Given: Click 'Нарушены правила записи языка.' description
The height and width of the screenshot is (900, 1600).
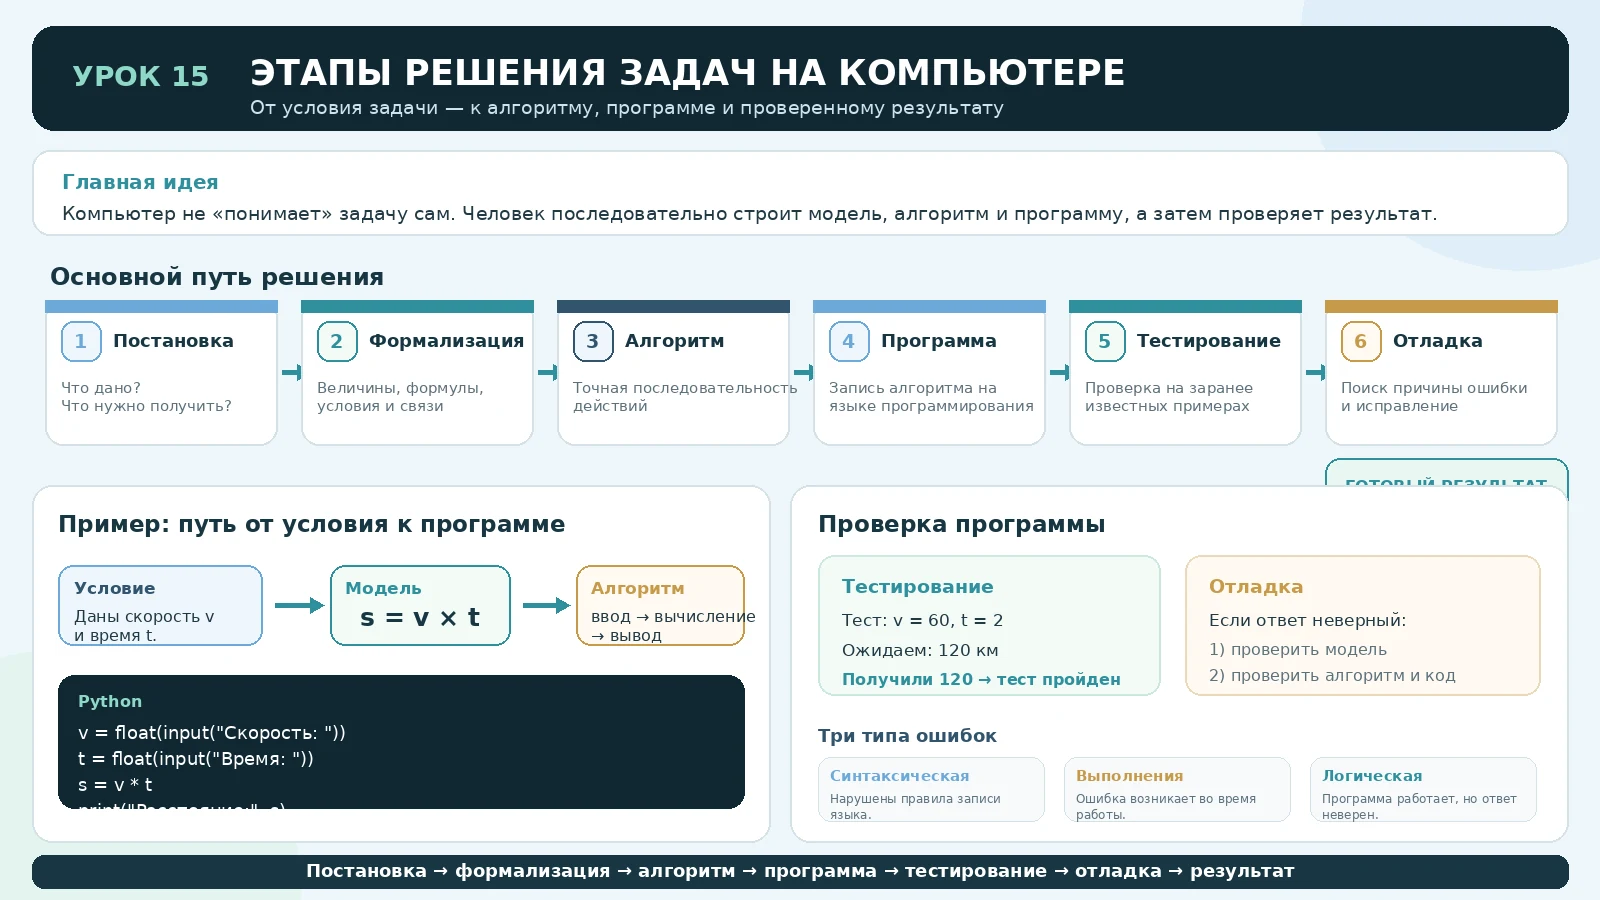Looking at the screenshot, I should pos(915,807).
